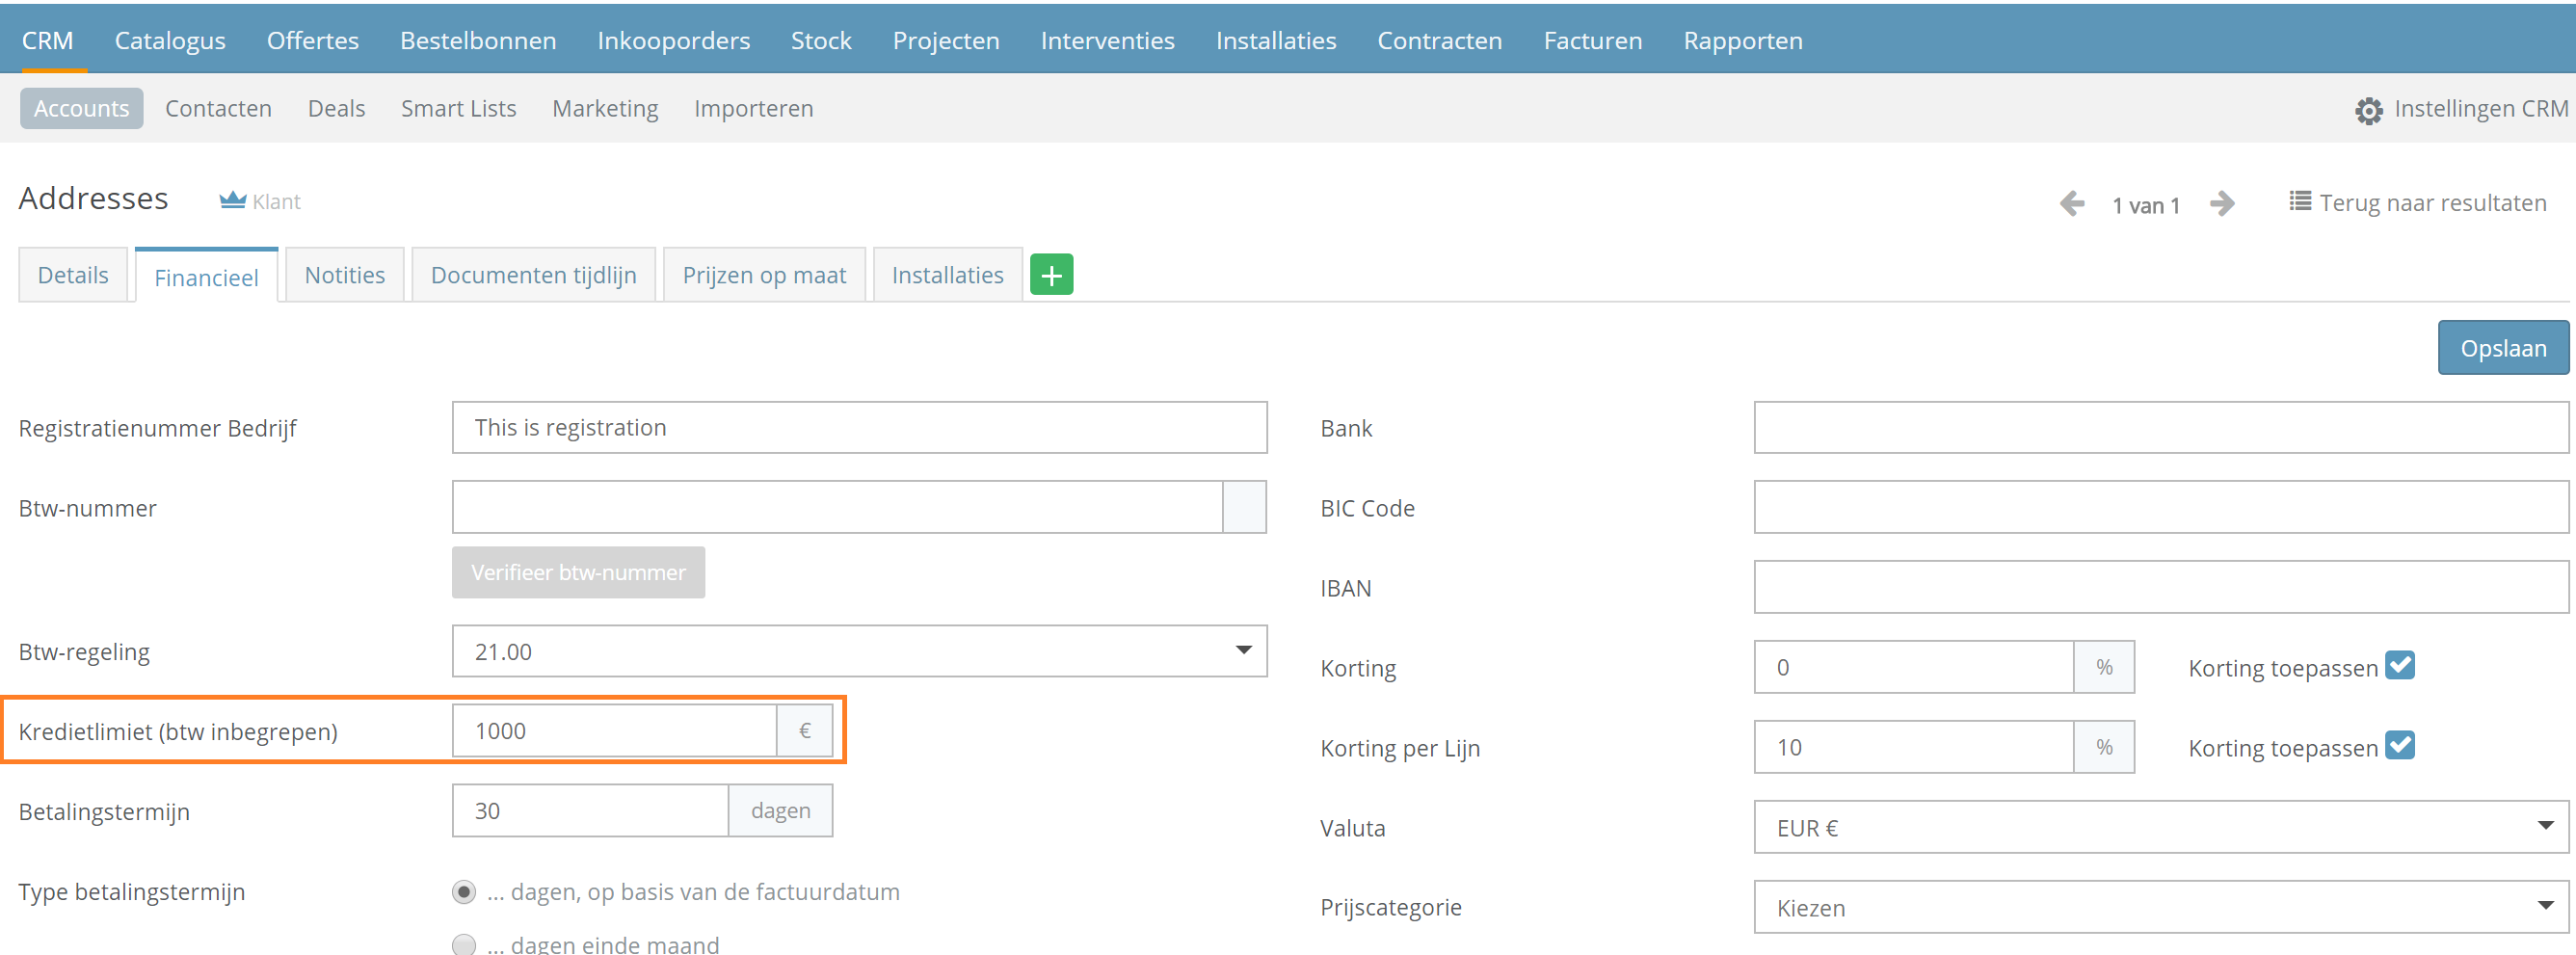Click the Korting input with 0
The image size is (2576, 955).
point(1914,667)
